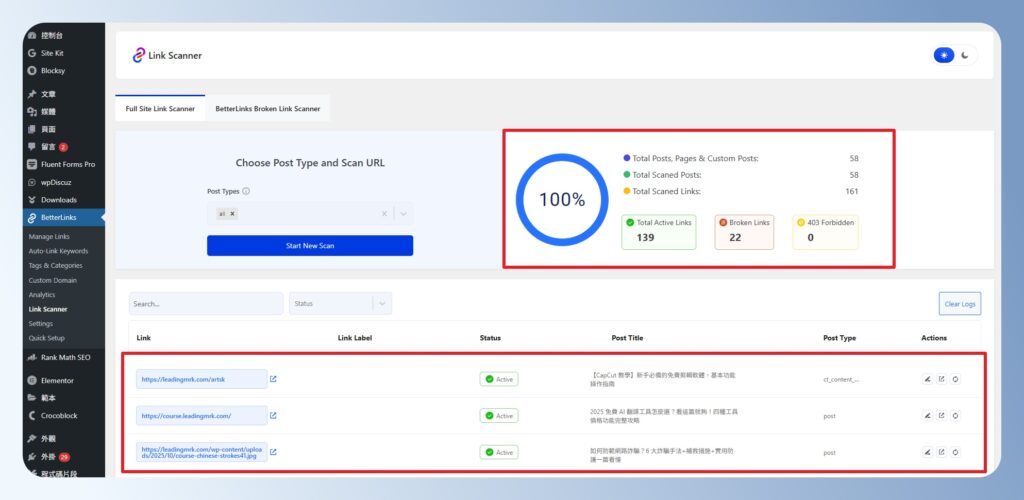The height and width of the screenshot is (500, 1024).
Task: Click the 100% scan progress circle
Action: coord(561,199)
